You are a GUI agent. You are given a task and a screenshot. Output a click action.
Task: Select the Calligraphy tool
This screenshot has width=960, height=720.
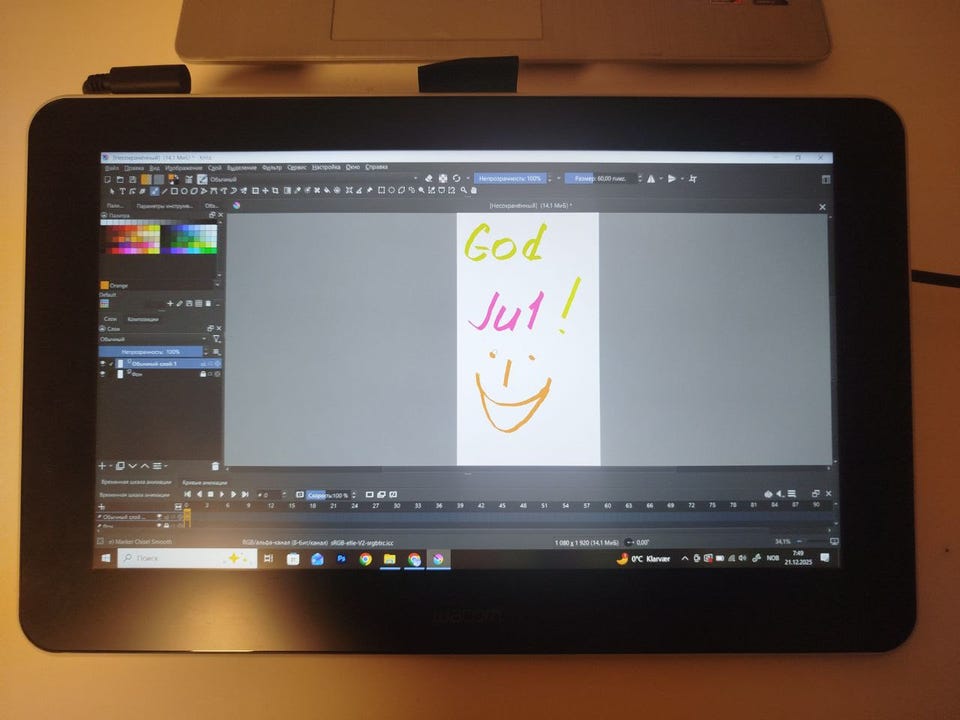click(x=142, y=191)
